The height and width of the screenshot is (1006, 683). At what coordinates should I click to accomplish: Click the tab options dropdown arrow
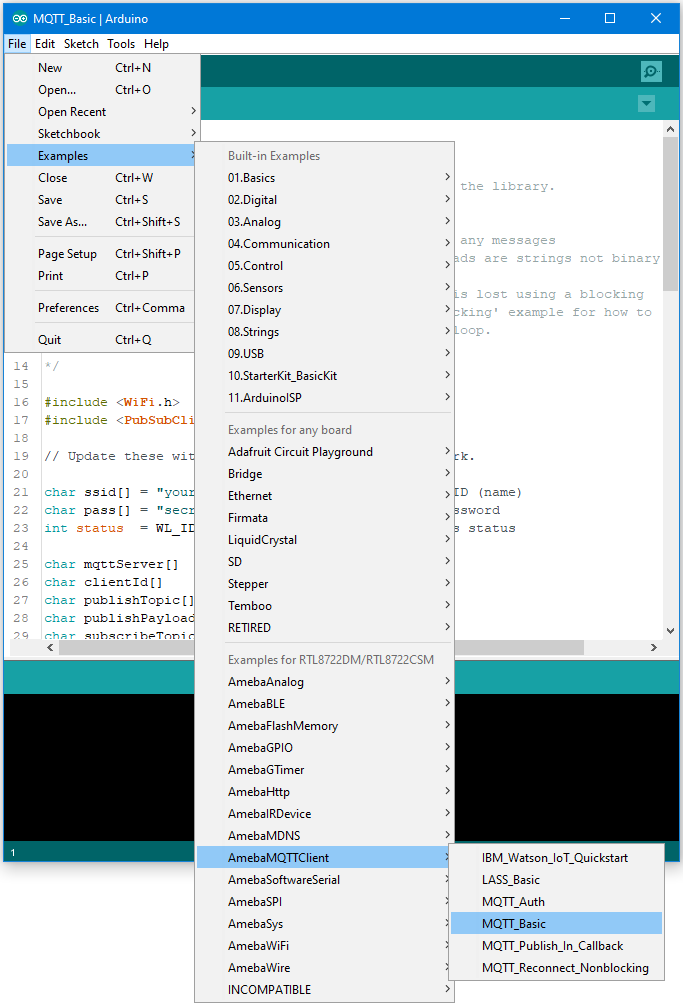point(646,103)
